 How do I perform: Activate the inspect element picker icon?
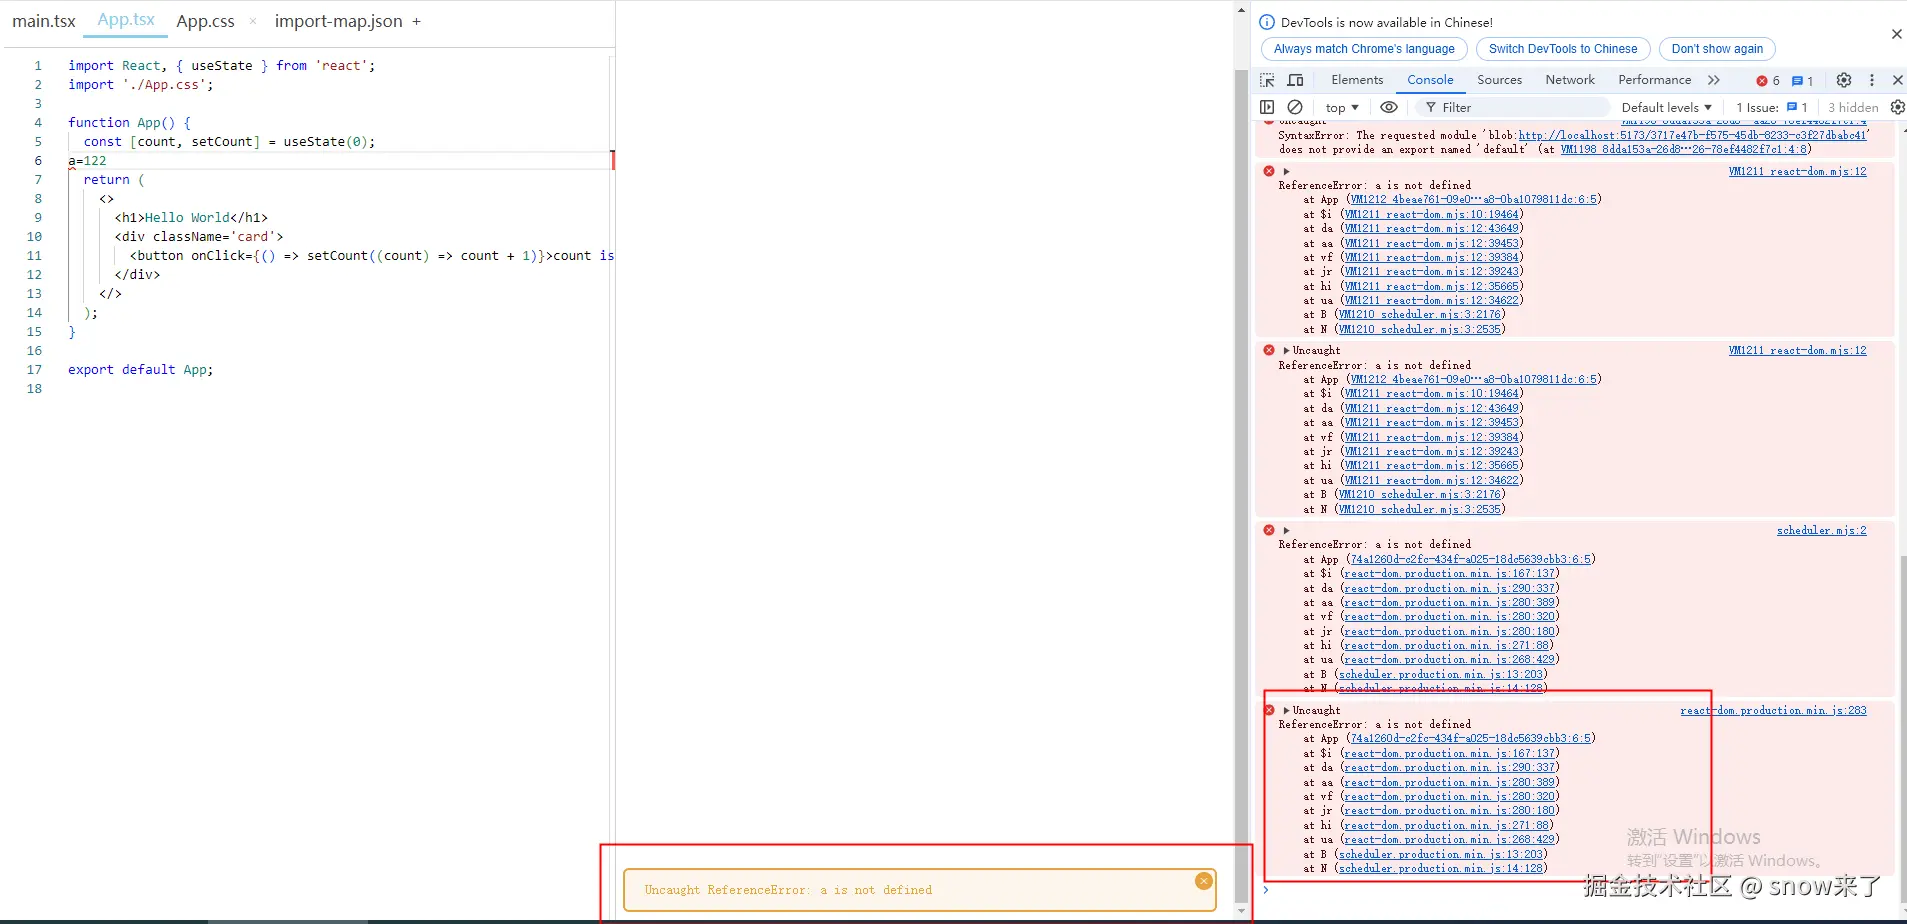pos(1267,80)
